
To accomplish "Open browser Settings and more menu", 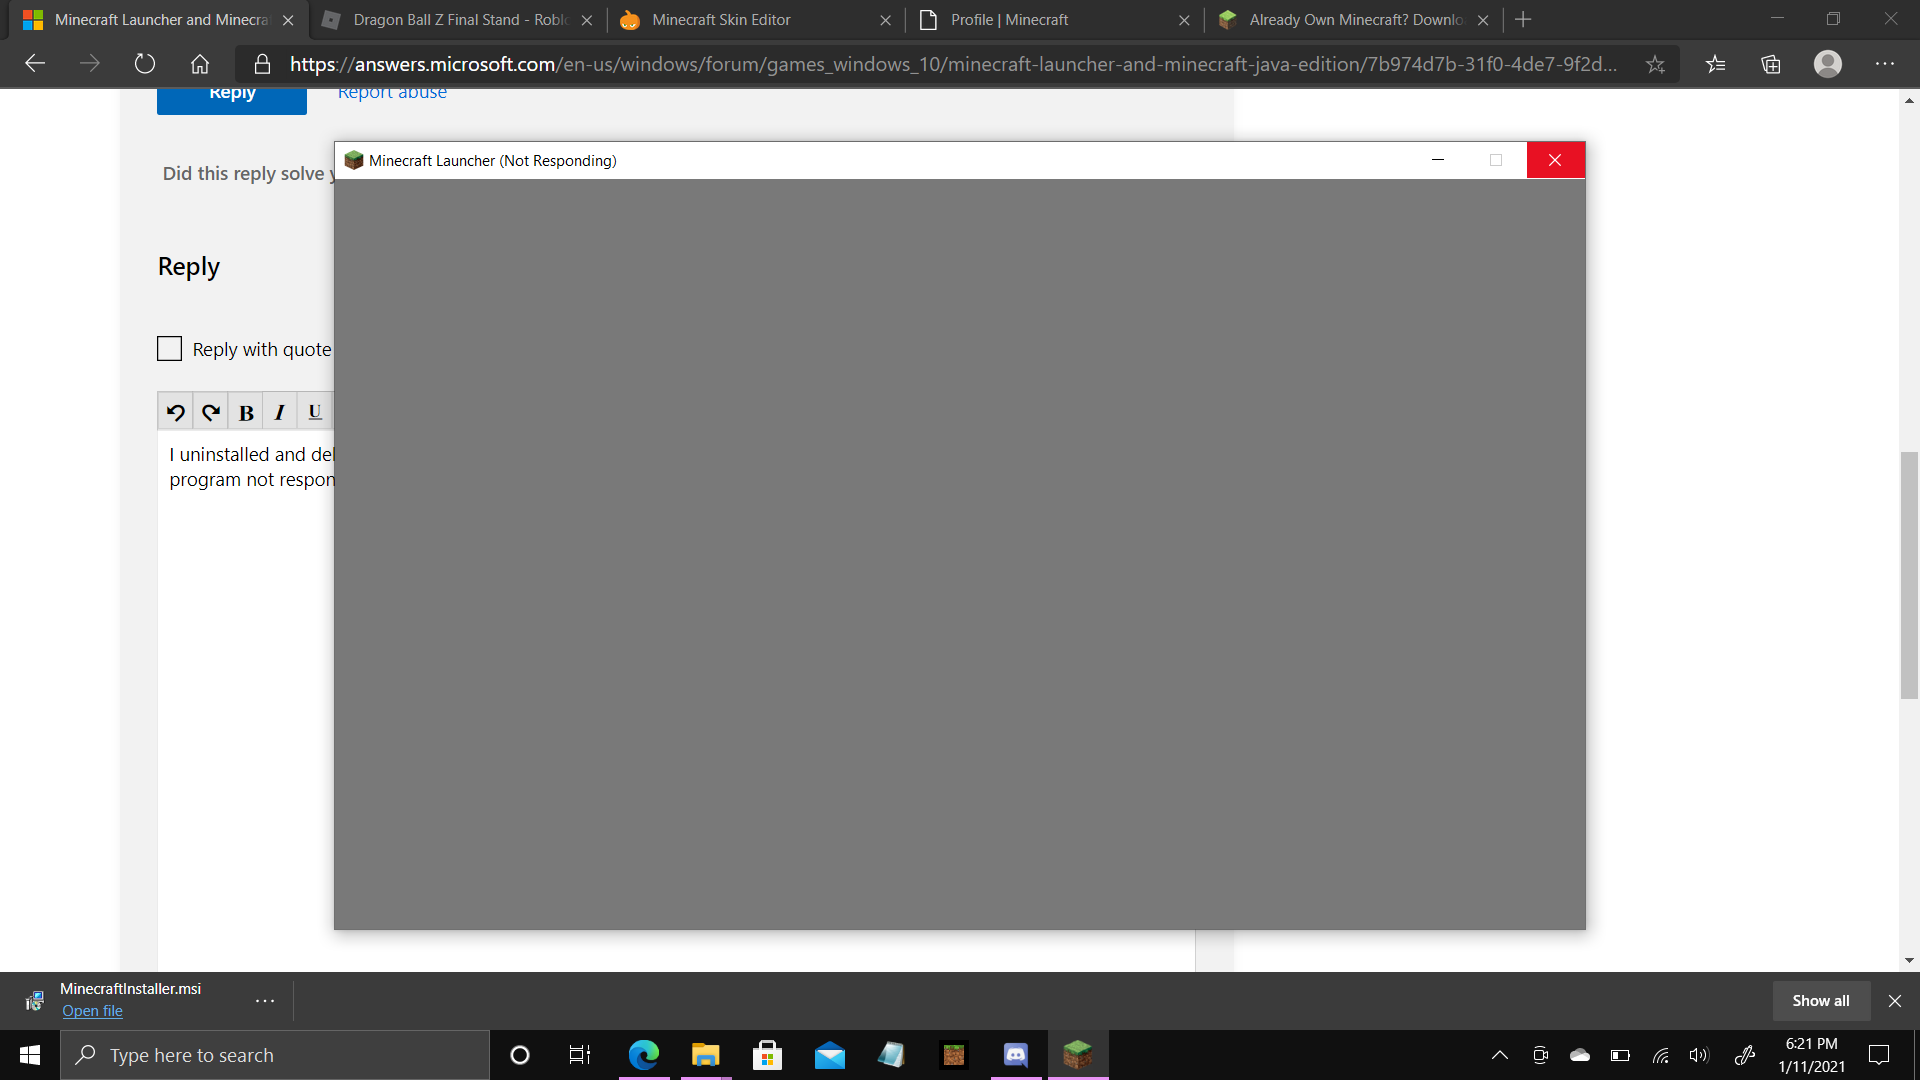I will (1885, 64).
